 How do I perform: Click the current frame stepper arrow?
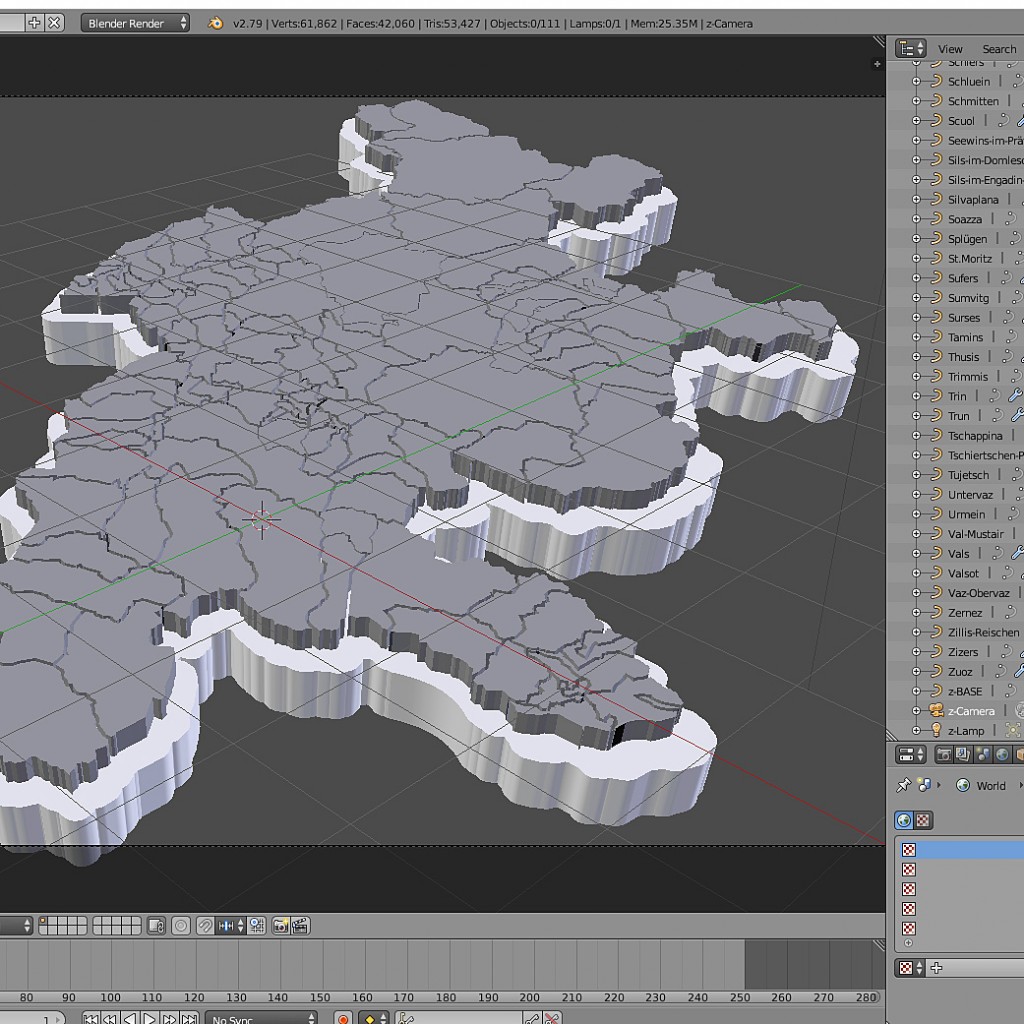[x=59, y=1018]
